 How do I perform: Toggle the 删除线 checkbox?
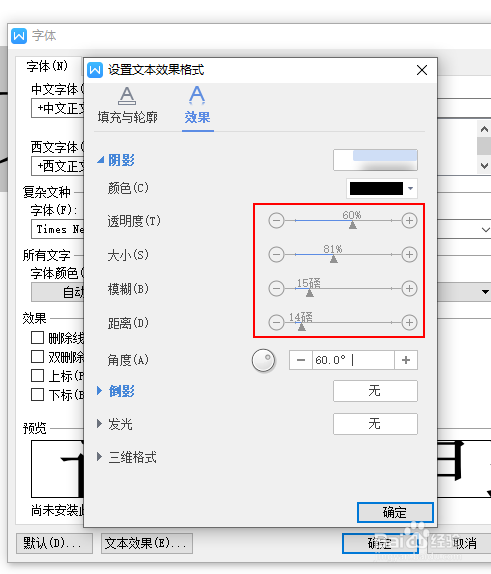click(37, 338)
